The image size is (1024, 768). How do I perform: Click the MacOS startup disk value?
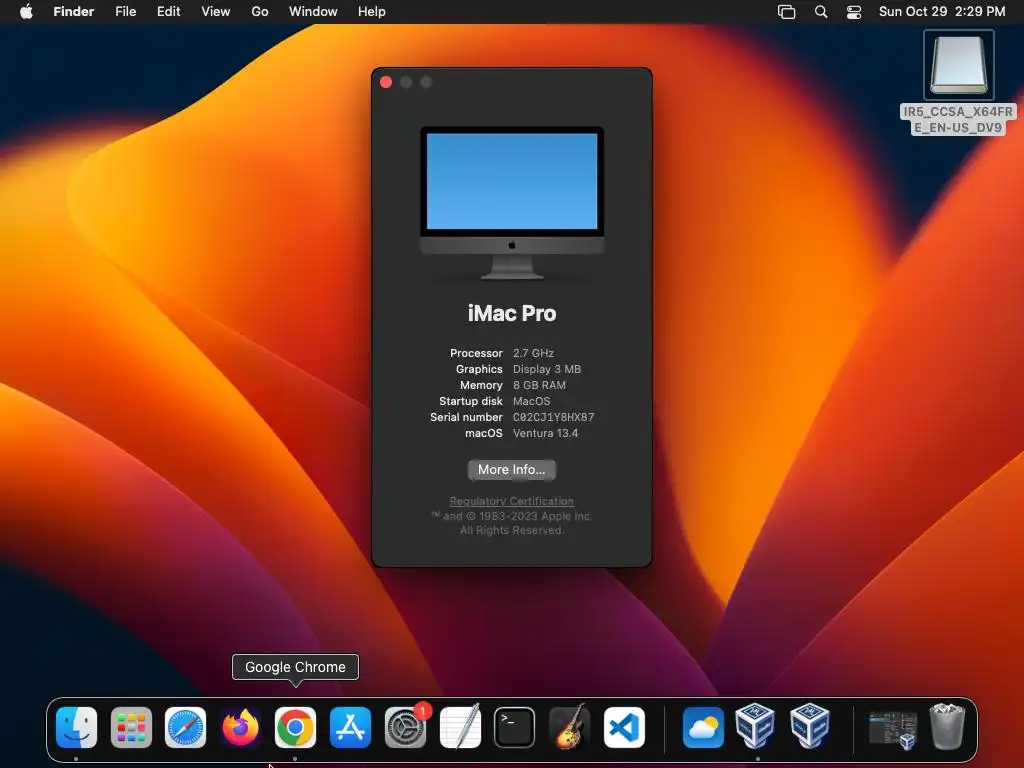[x=532, y=401]
